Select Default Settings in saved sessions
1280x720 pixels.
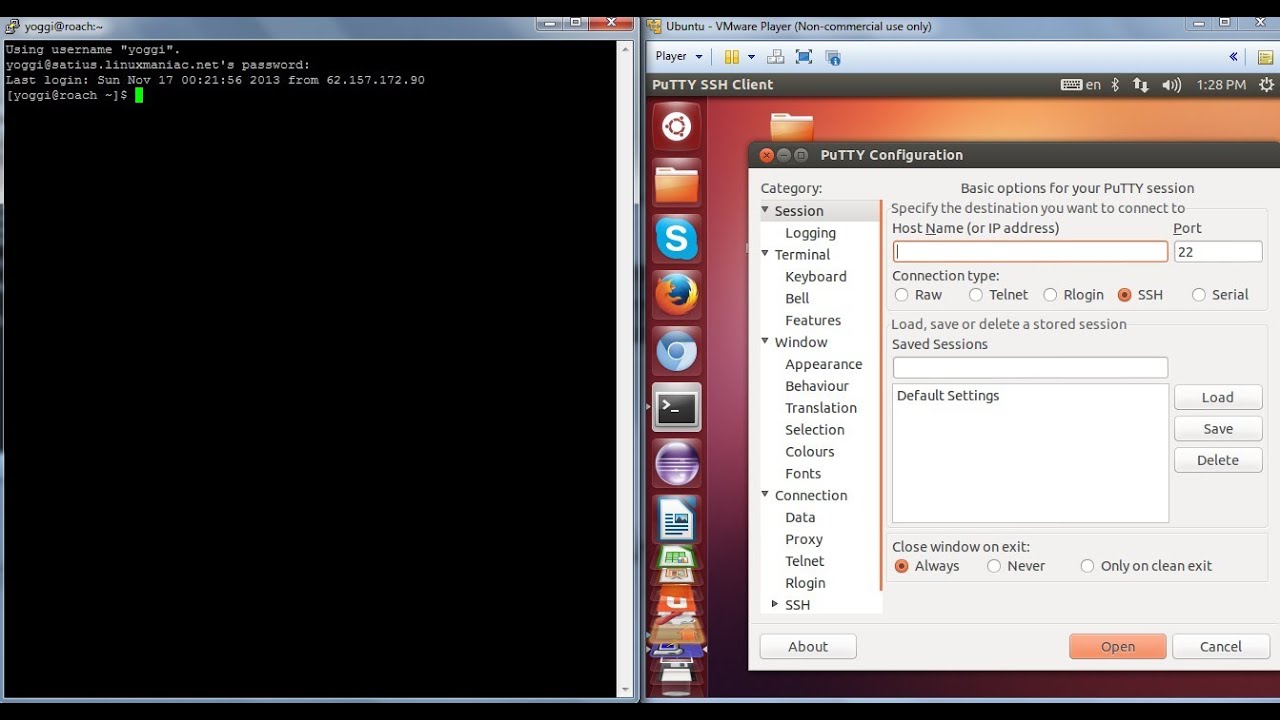(1030, 396)
